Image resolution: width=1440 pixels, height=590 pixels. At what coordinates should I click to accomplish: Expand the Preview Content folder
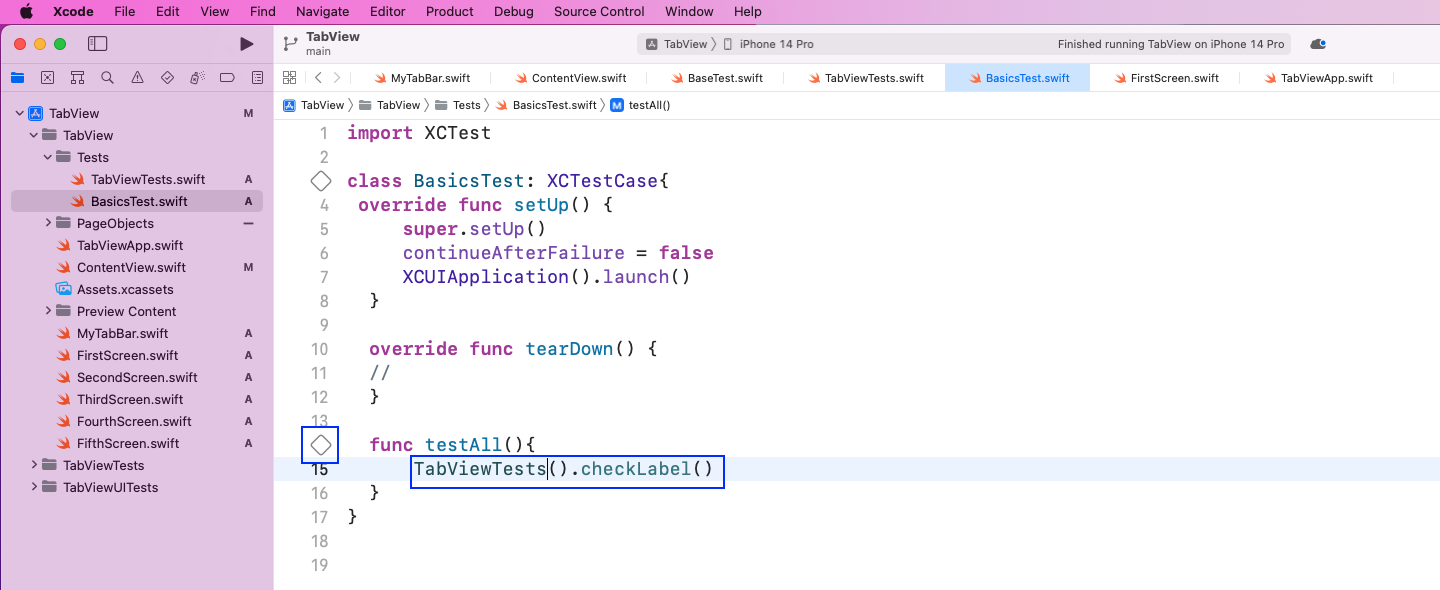click(47, 311)
